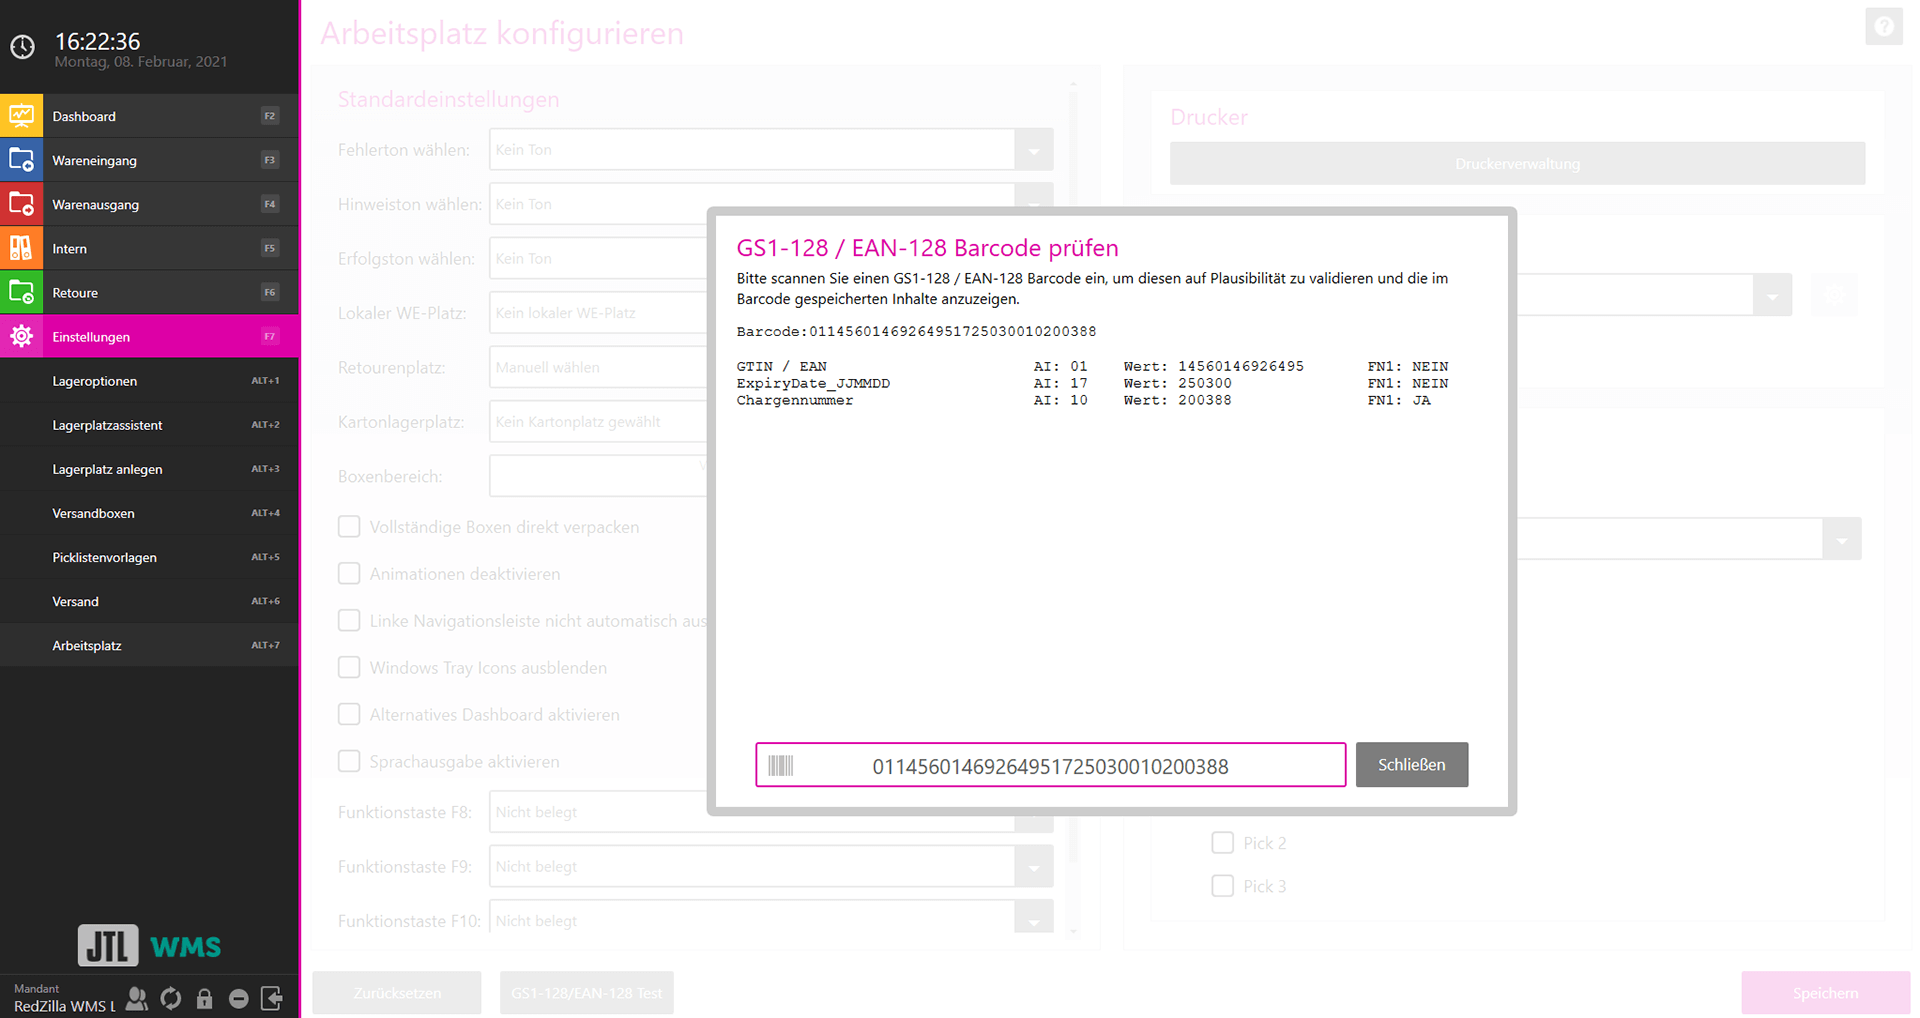The image size is (1920, 1018).
Task: Click the JTL WMS logo
Action: [149, 945]
